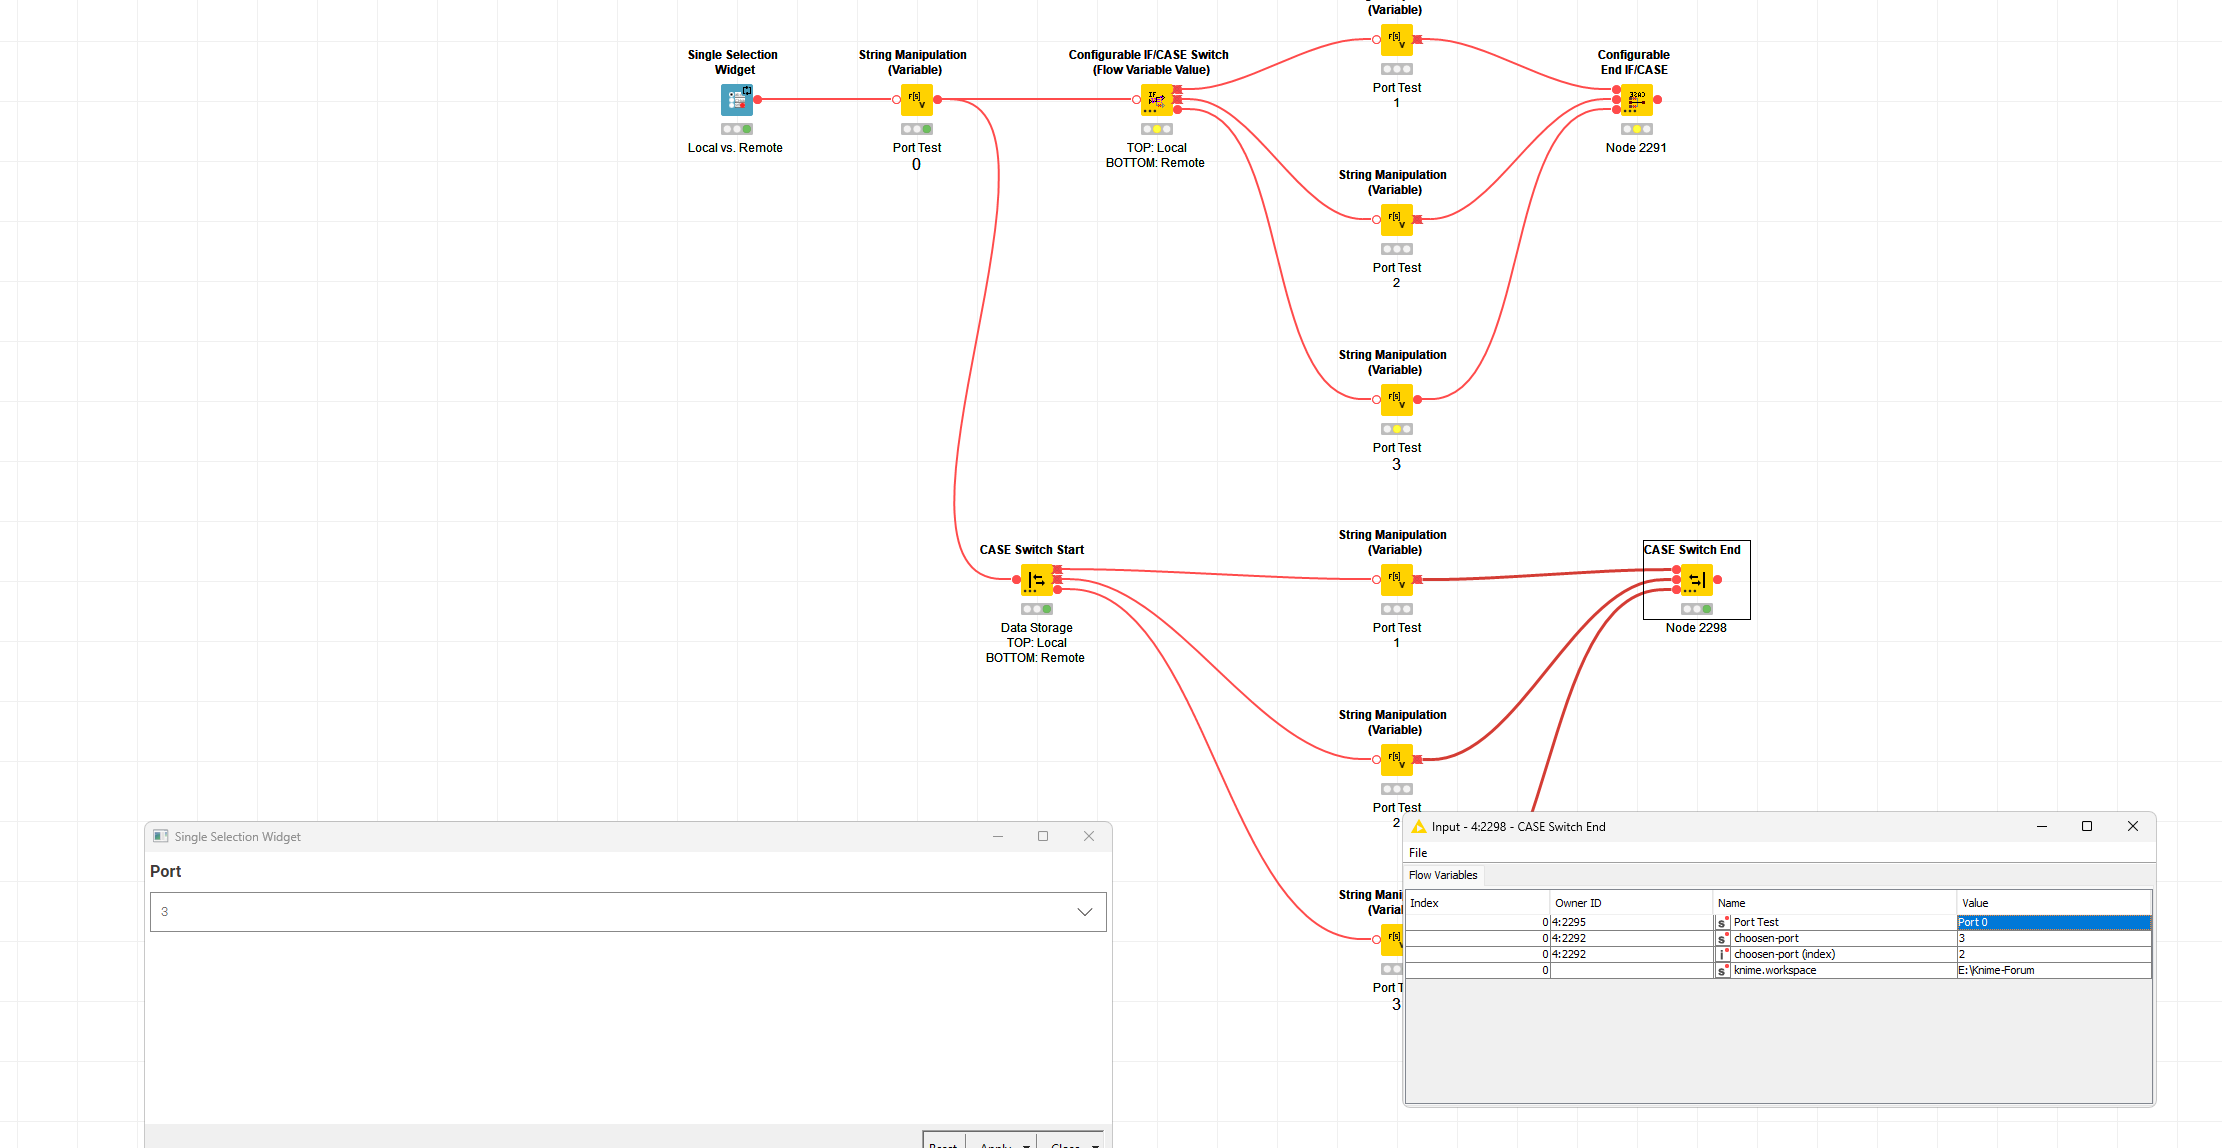The image size is (2222, 1148).
Task: Click the CASE Switch Start node icon
Action: [x=1036, y=580]
